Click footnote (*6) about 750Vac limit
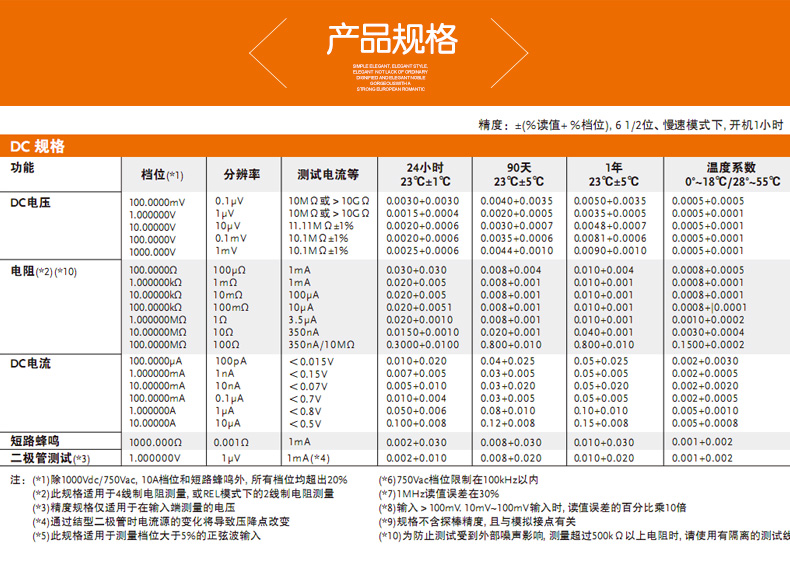This screenshot has height=561, width=790. point(458,480)
